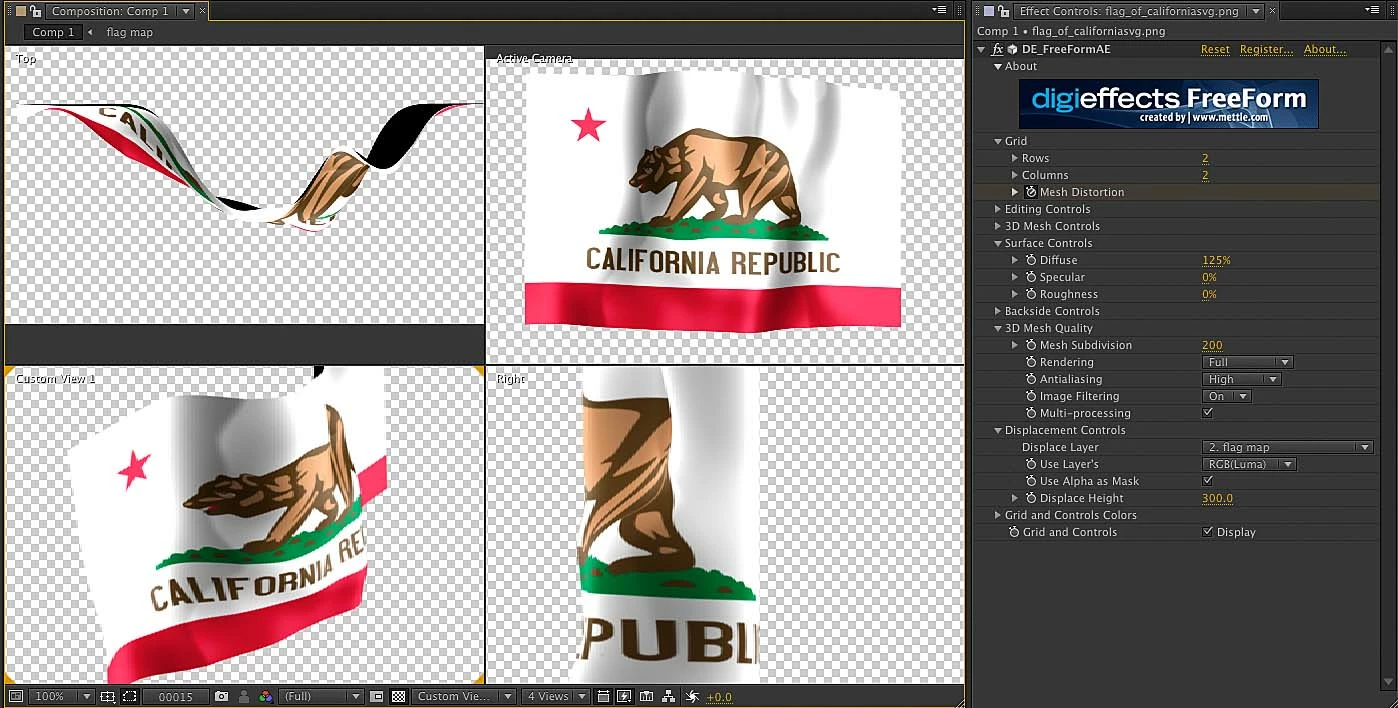The height and width of the screenshot is (708, 1398).
Task: Click the Register... link
Action: click(1266, 49)
